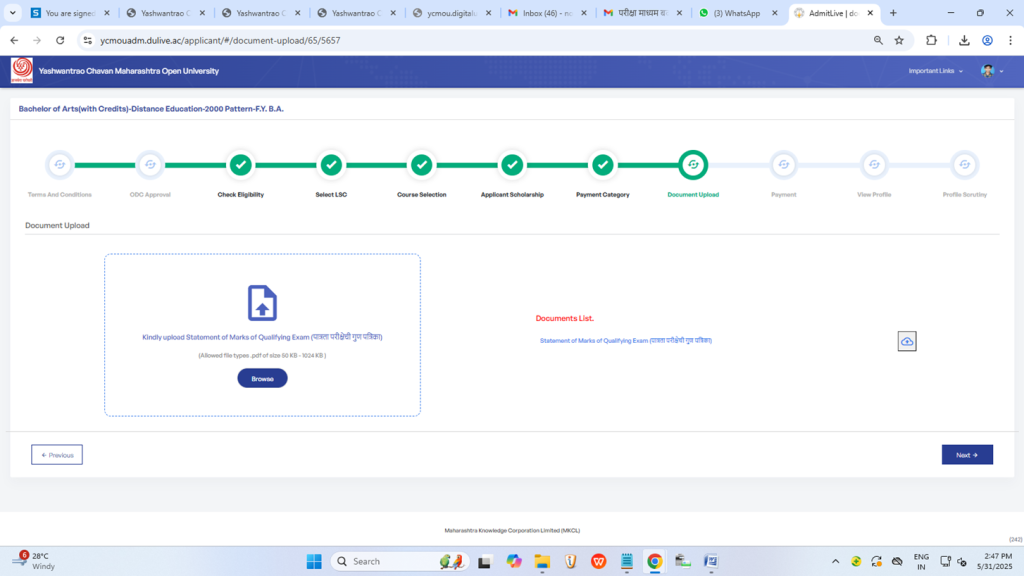Image resolution: width=1024 pixels, height=576 pixels.
Task: Open Chrome three-dot menu
Action: tap(1009, 40)
